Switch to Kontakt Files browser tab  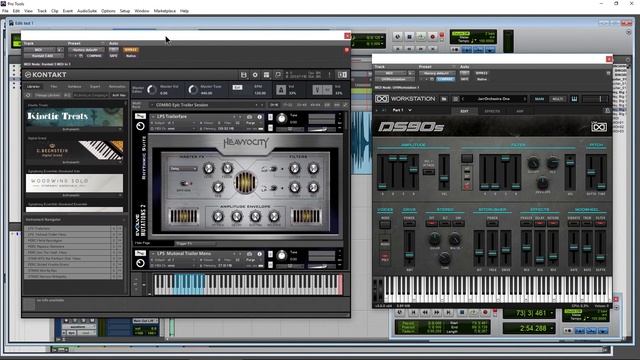(53, 87)
